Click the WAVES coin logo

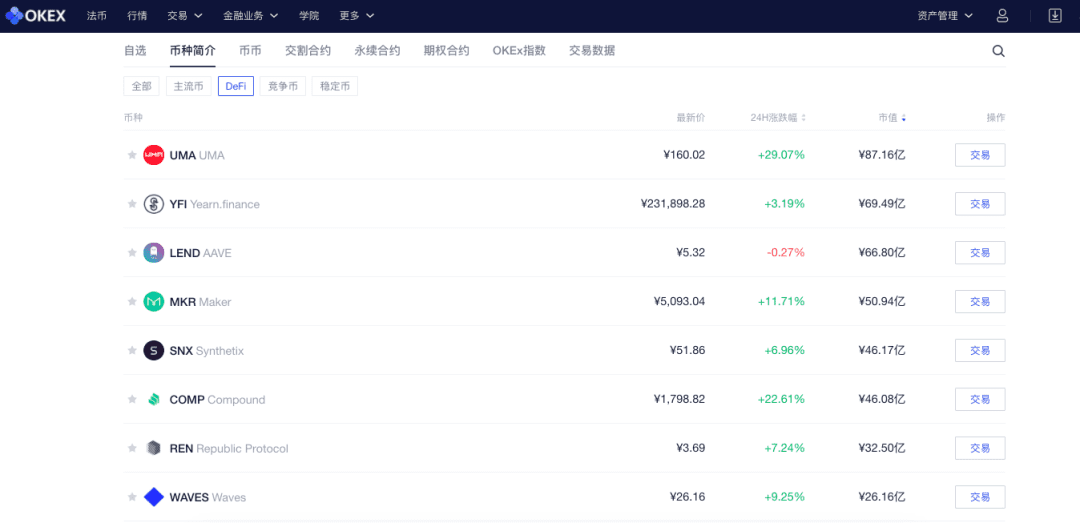point(154,497)
